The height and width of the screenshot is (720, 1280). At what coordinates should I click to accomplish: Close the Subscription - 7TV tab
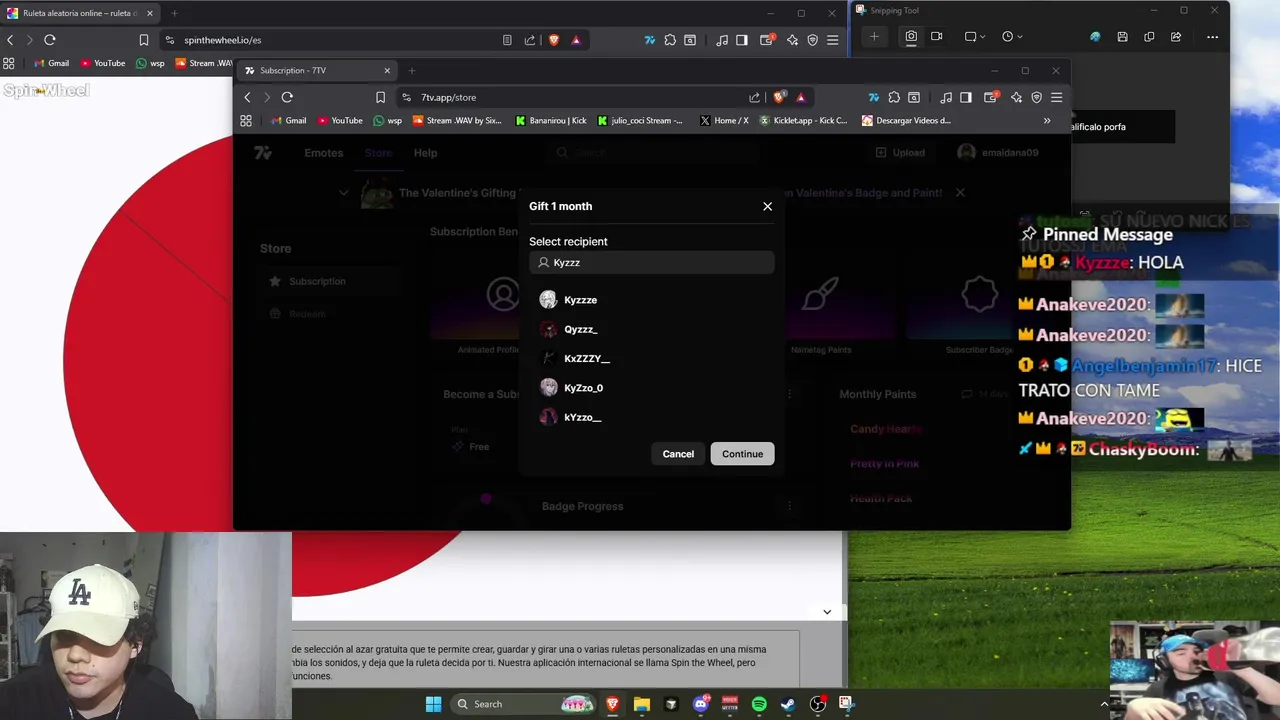pyautogui.click(x=387, y=70)
